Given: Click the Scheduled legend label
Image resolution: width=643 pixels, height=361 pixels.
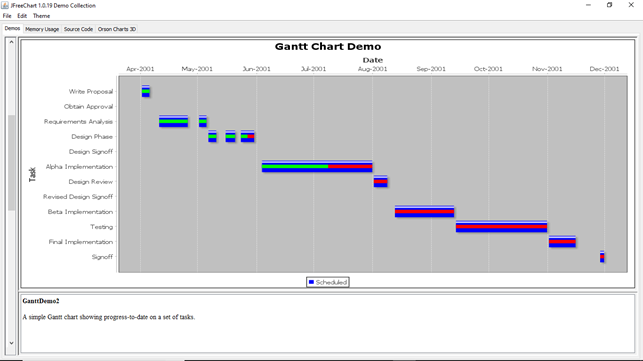Looking at the screenshot, I should coord(331,282).
